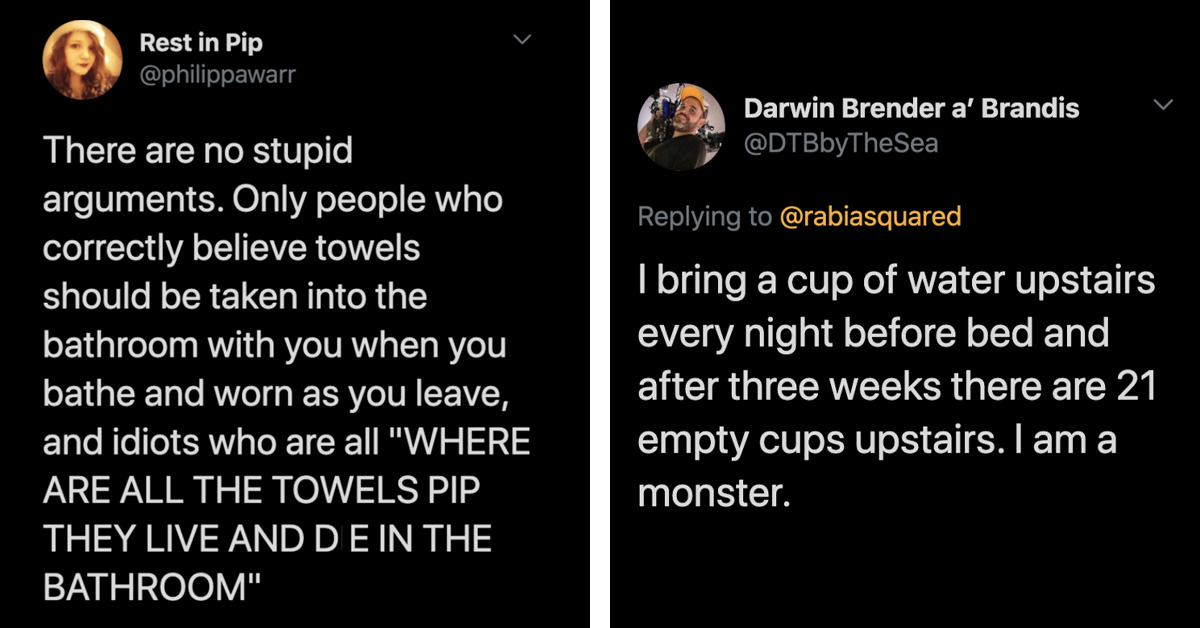Screen dimensions: 1200x628
Task: Click the "Darwin Brender a' Brandis" display name
Action: point(911,108)
